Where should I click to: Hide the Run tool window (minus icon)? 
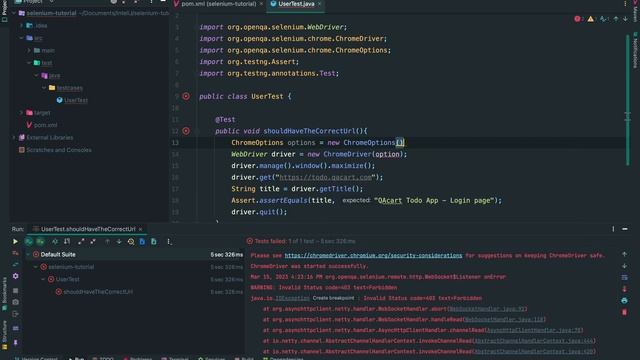[625, 229]
